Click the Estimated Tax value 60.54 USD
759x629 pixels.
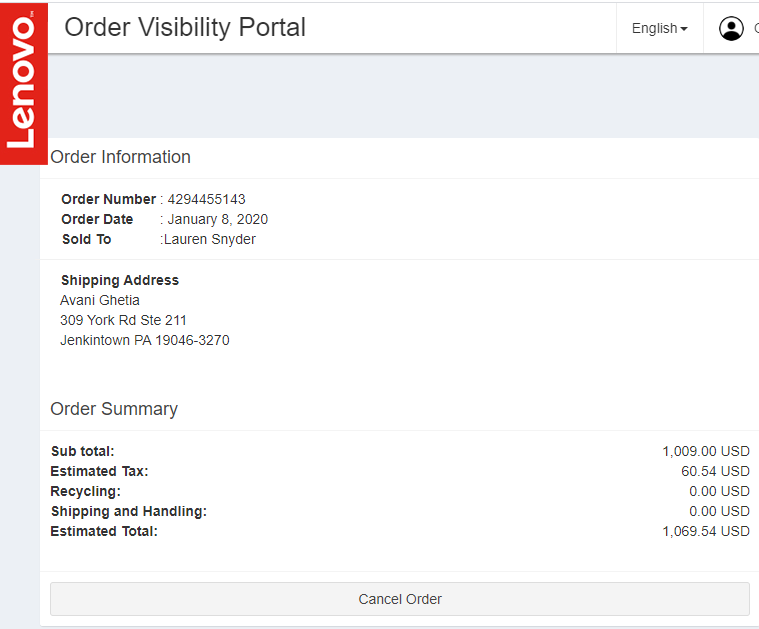pyautogui.click(x=715, y=471)
